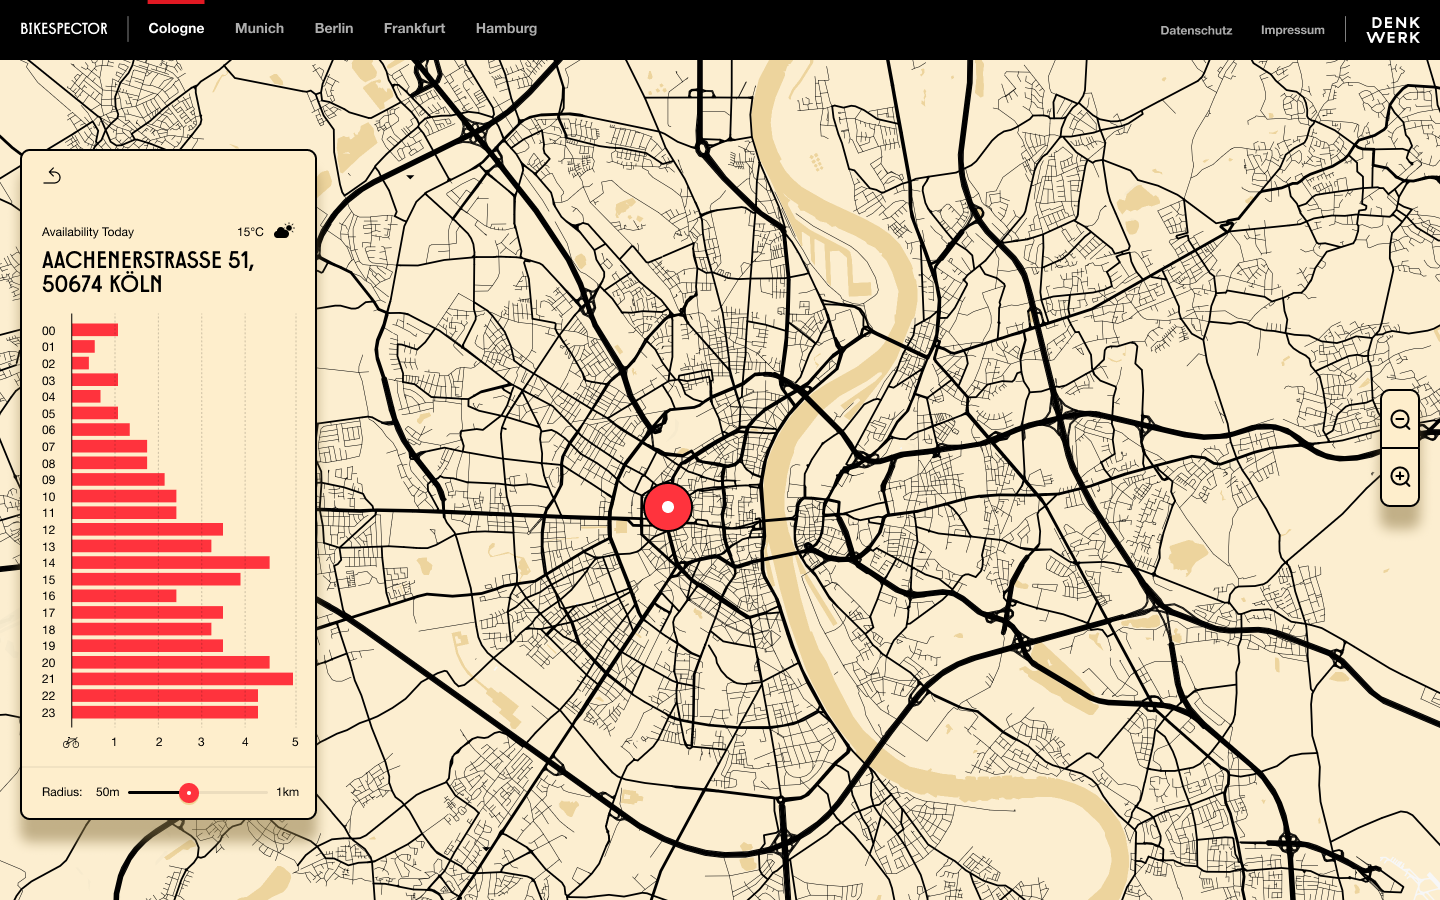Click the availability bar for hour 09
Image resolution: width=1440 pixels, height=900 pixels.
coord(118,480)
